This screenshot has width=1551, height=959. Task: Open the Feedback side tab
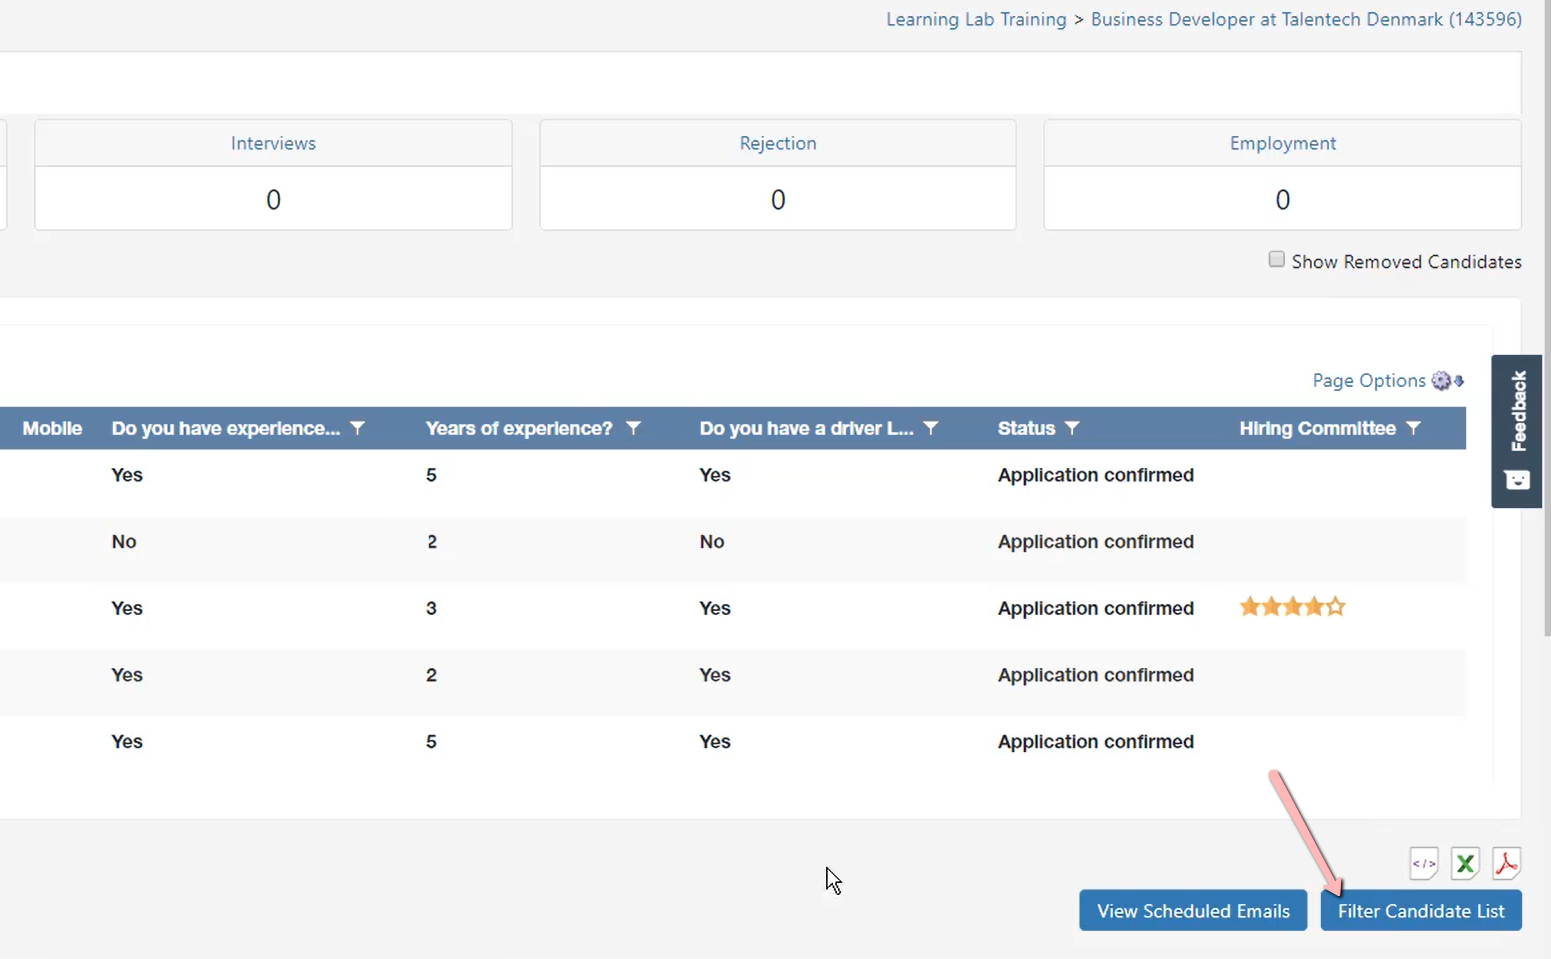1517,431
